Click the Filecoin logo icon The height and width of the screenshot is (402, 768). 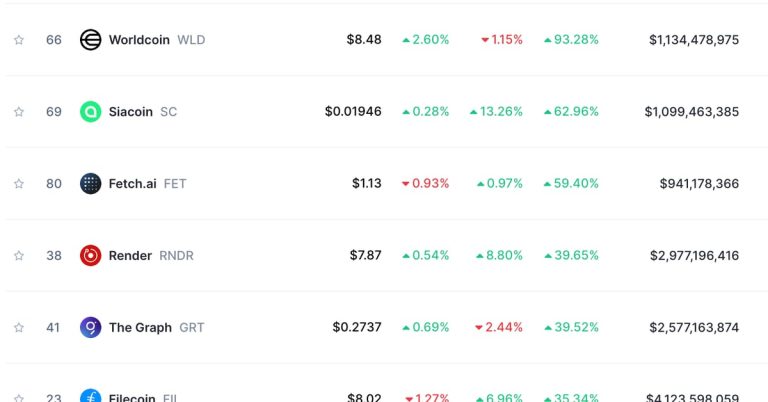pyautogui.click(x=91, y=397)
